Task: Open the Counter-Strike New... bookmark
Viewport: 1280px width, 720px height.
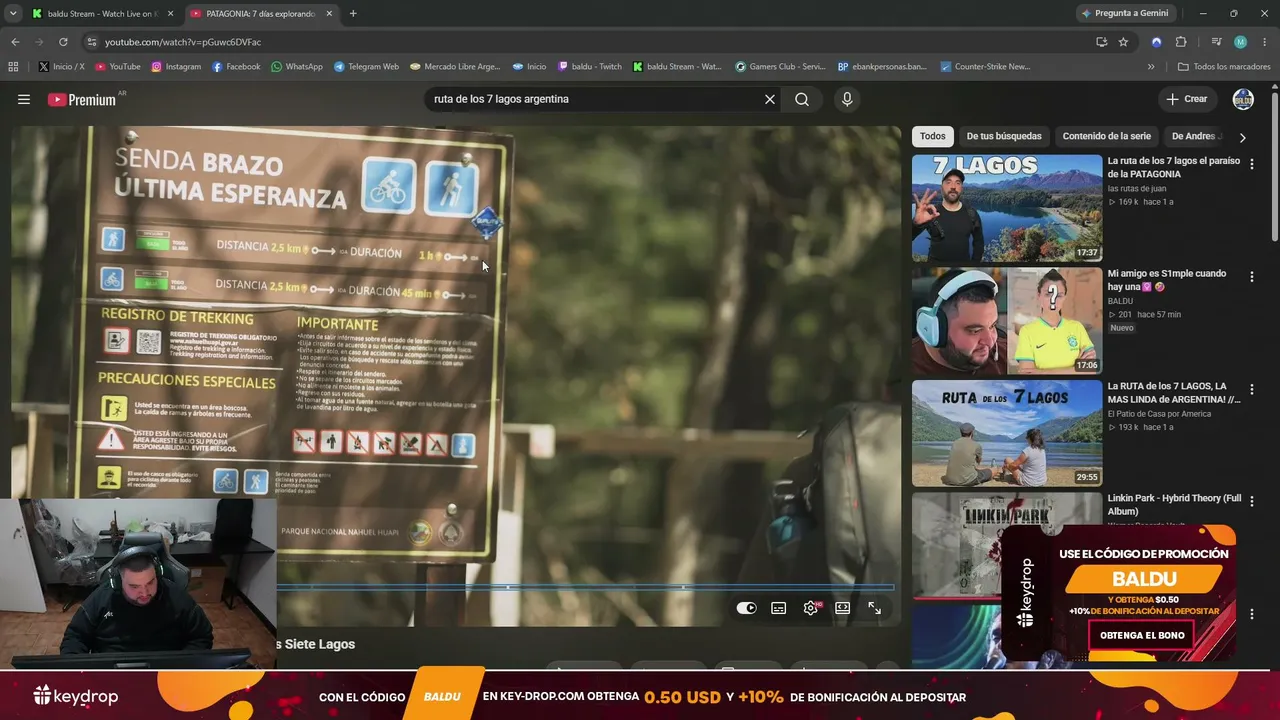Action: (x=985, y=67)
